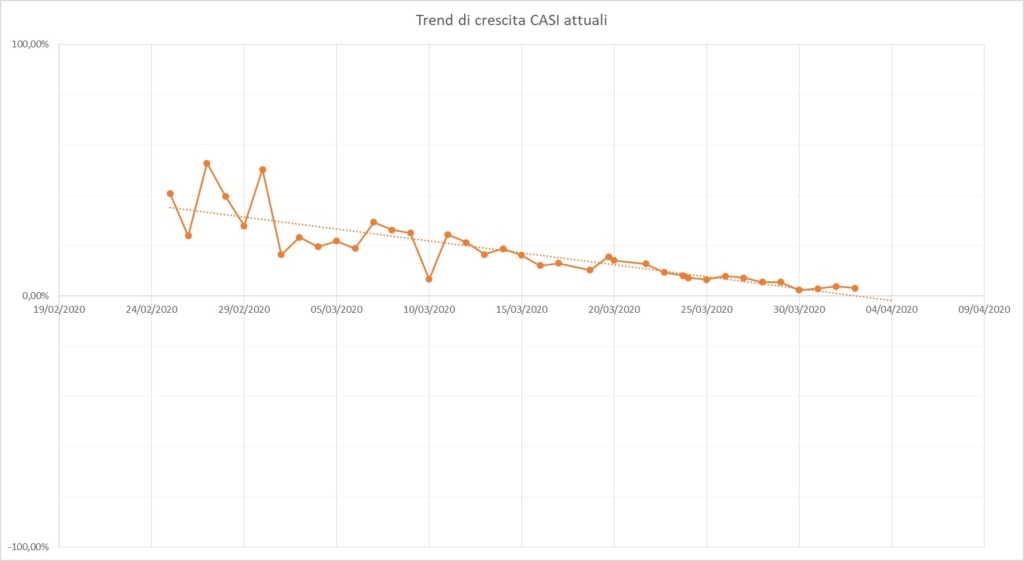
Task: Select the highest peak data point
Action: point(207,163)
